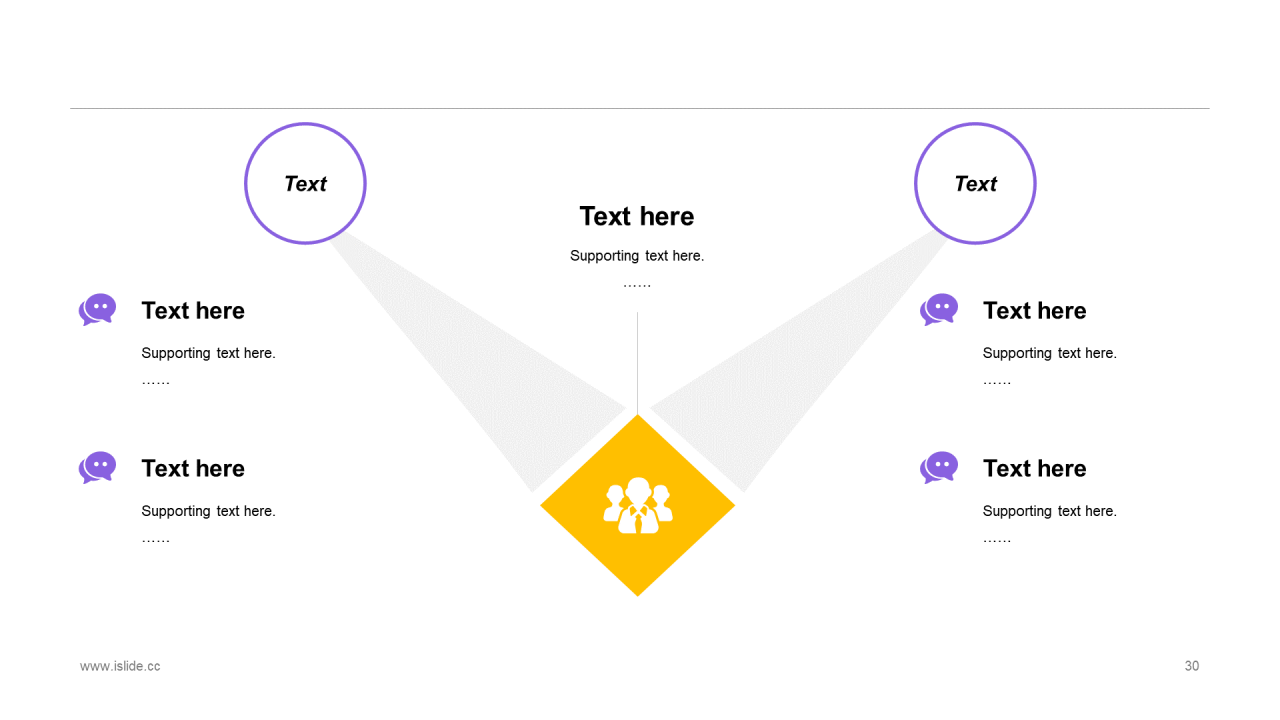Select the center 'Text here' heading
Image resolution: width=1280 pixels, height=720 pixels.
(x=637, y=216)
